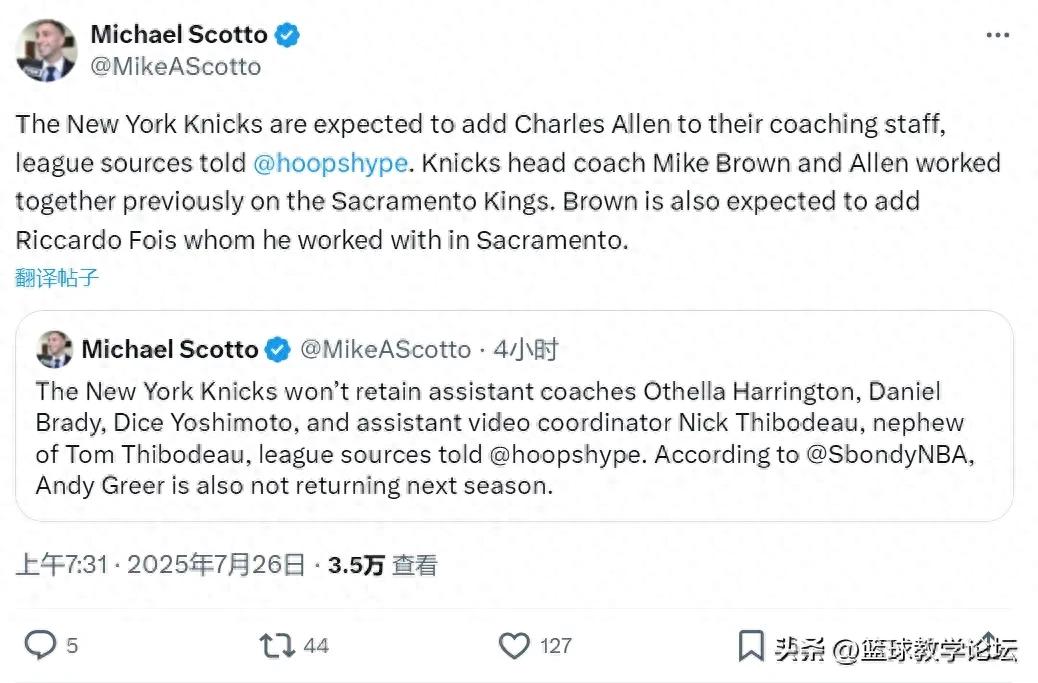Like the post with the heart icon
The width and height of the screenshot is (1038, 683).
[x=514, y=645]
